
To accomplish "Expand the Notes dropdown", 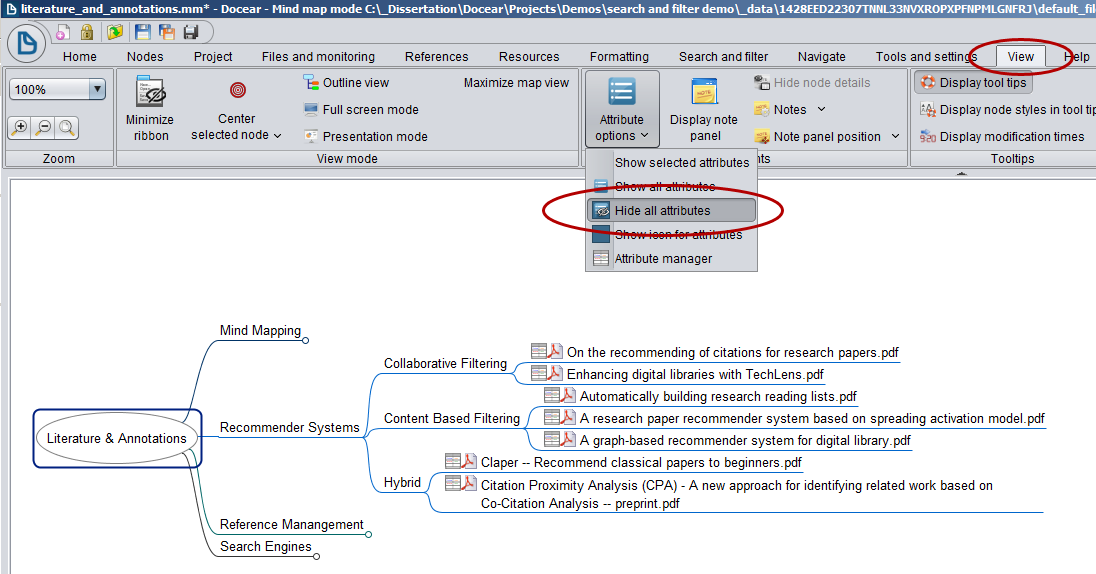I will click(x=822, y=110).
